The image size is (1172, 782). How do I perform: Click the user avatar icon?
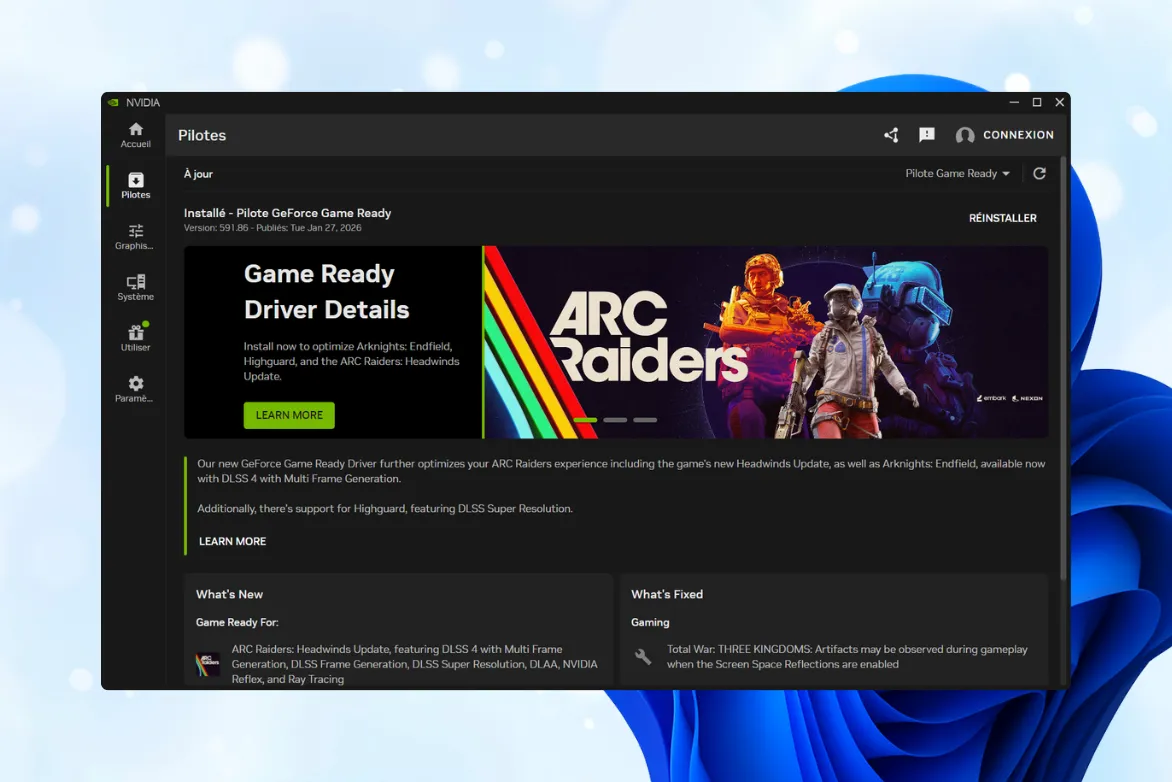click(x=965, y=135)
